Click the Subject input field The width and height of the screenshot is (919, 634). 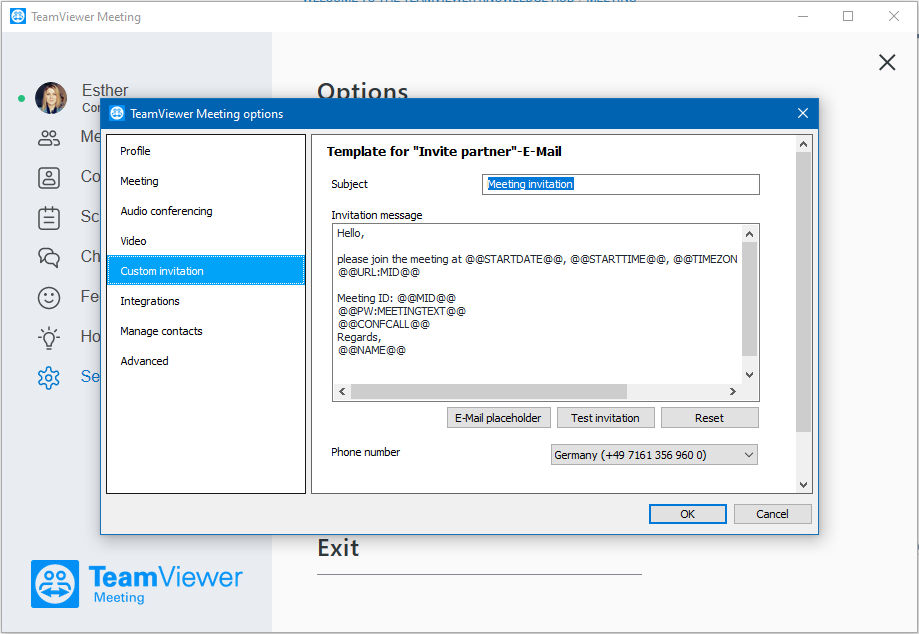621,184
